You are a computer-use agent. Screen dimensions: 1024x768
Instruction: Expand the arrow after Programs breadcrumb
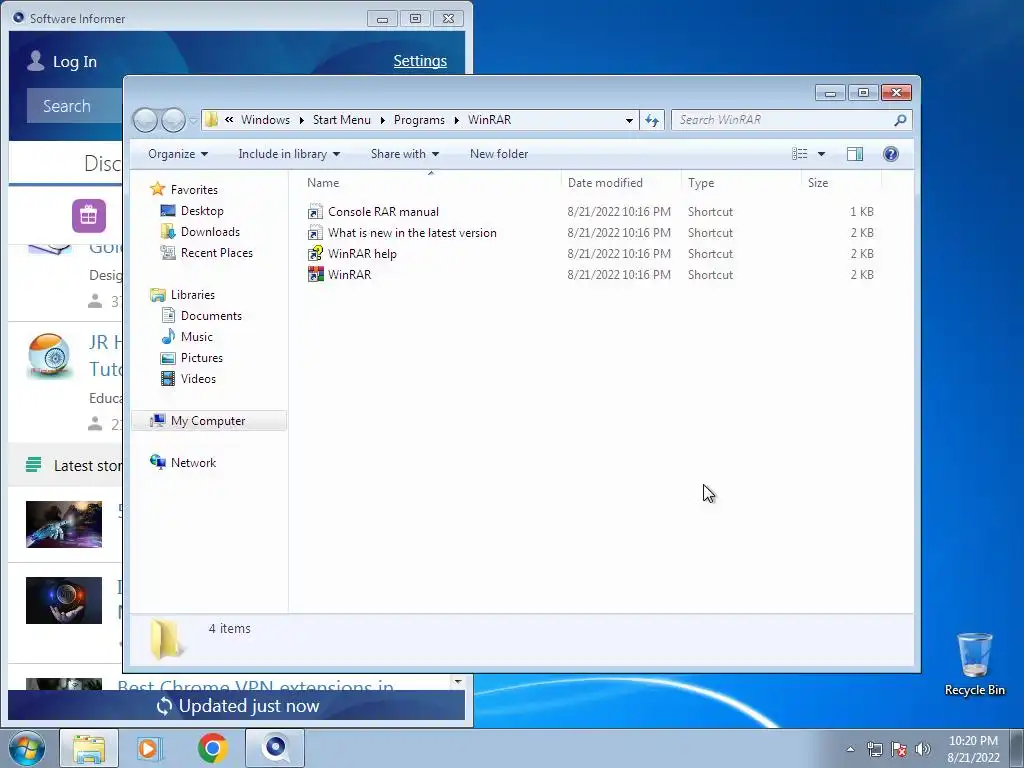(x=456, y=120)
